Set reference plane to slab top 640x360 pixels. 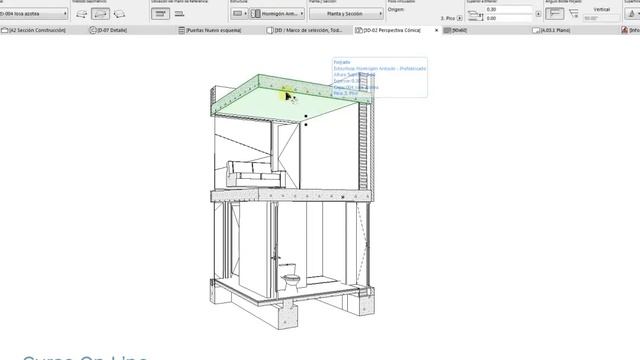pyautogui.click(x=160, y=14)
